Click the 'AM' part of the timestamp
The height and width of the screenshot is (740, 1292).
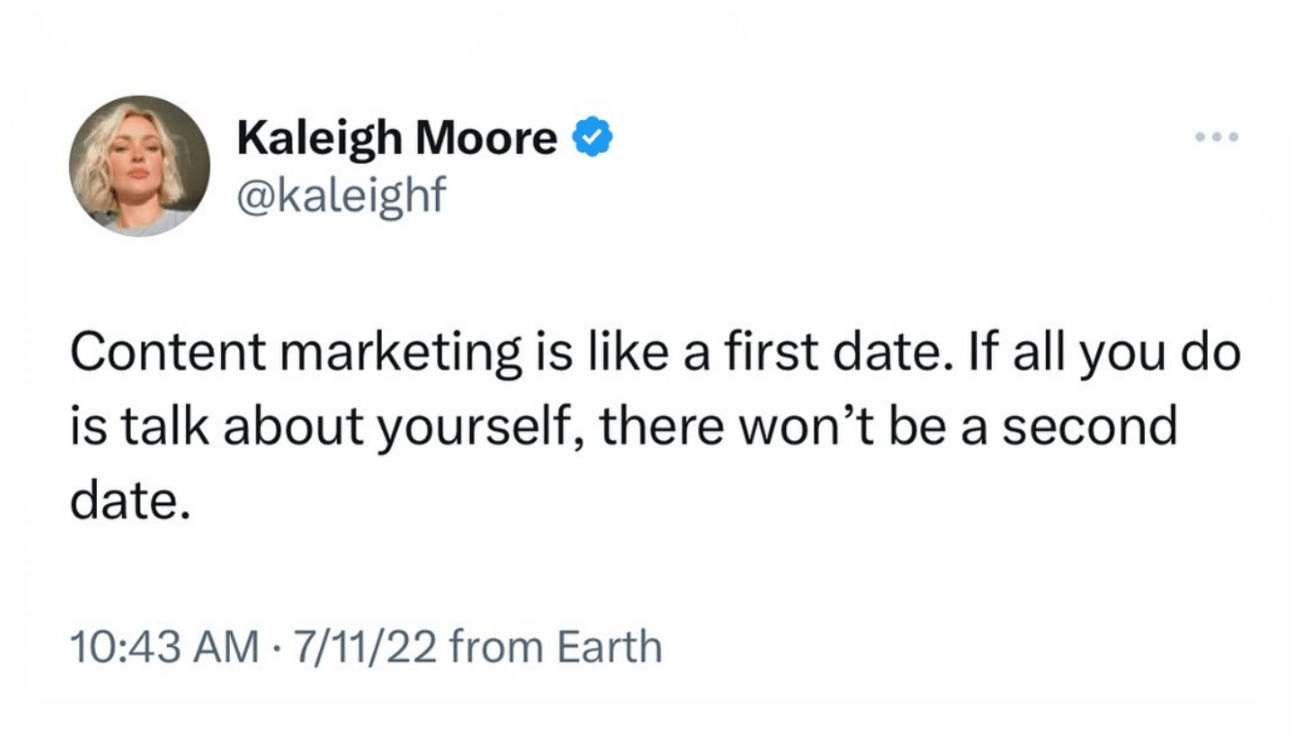[222, 647]
